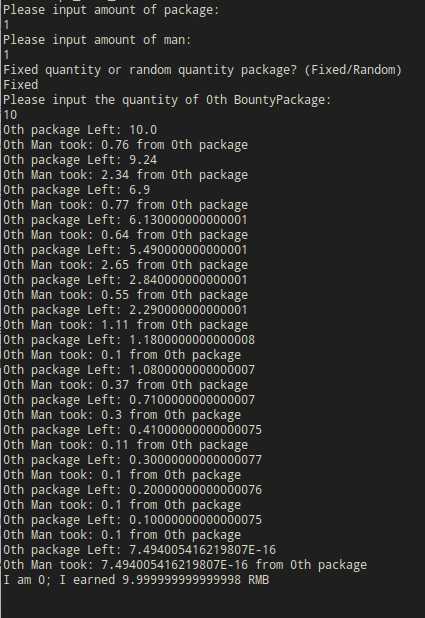Click the 'I earned 9.999999999999998 RMB' line
425x618 pixels.
pyautogui.click(x=136, y=579)
